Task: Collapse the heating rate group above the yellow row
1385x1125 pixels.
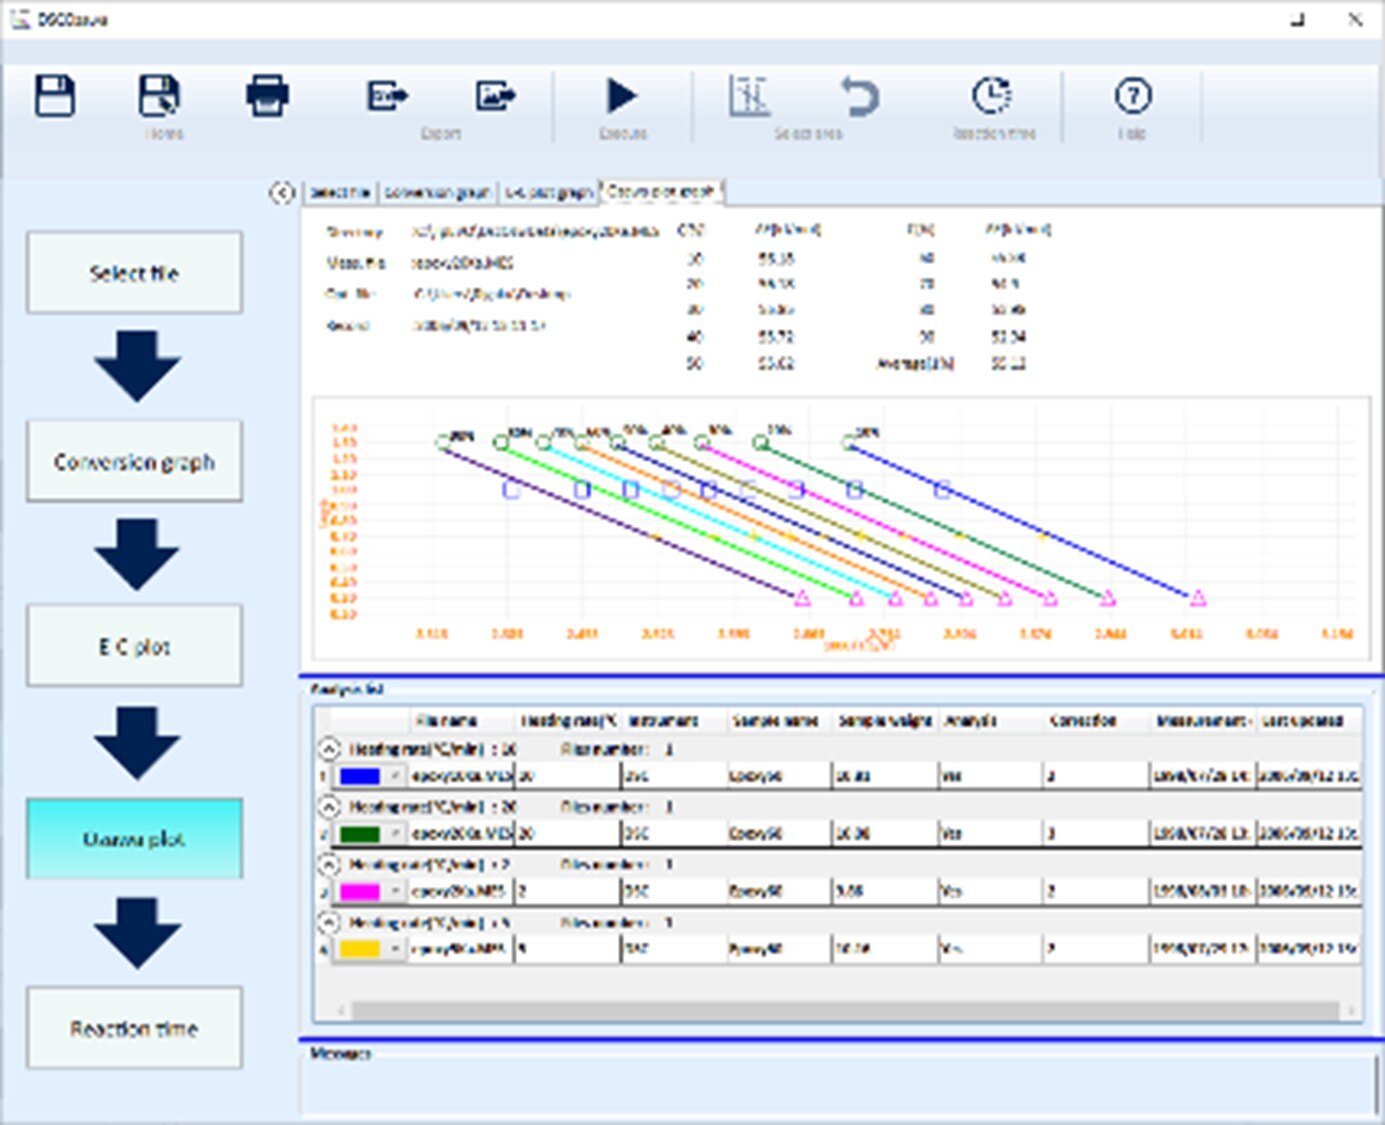Action: point(329,922)
